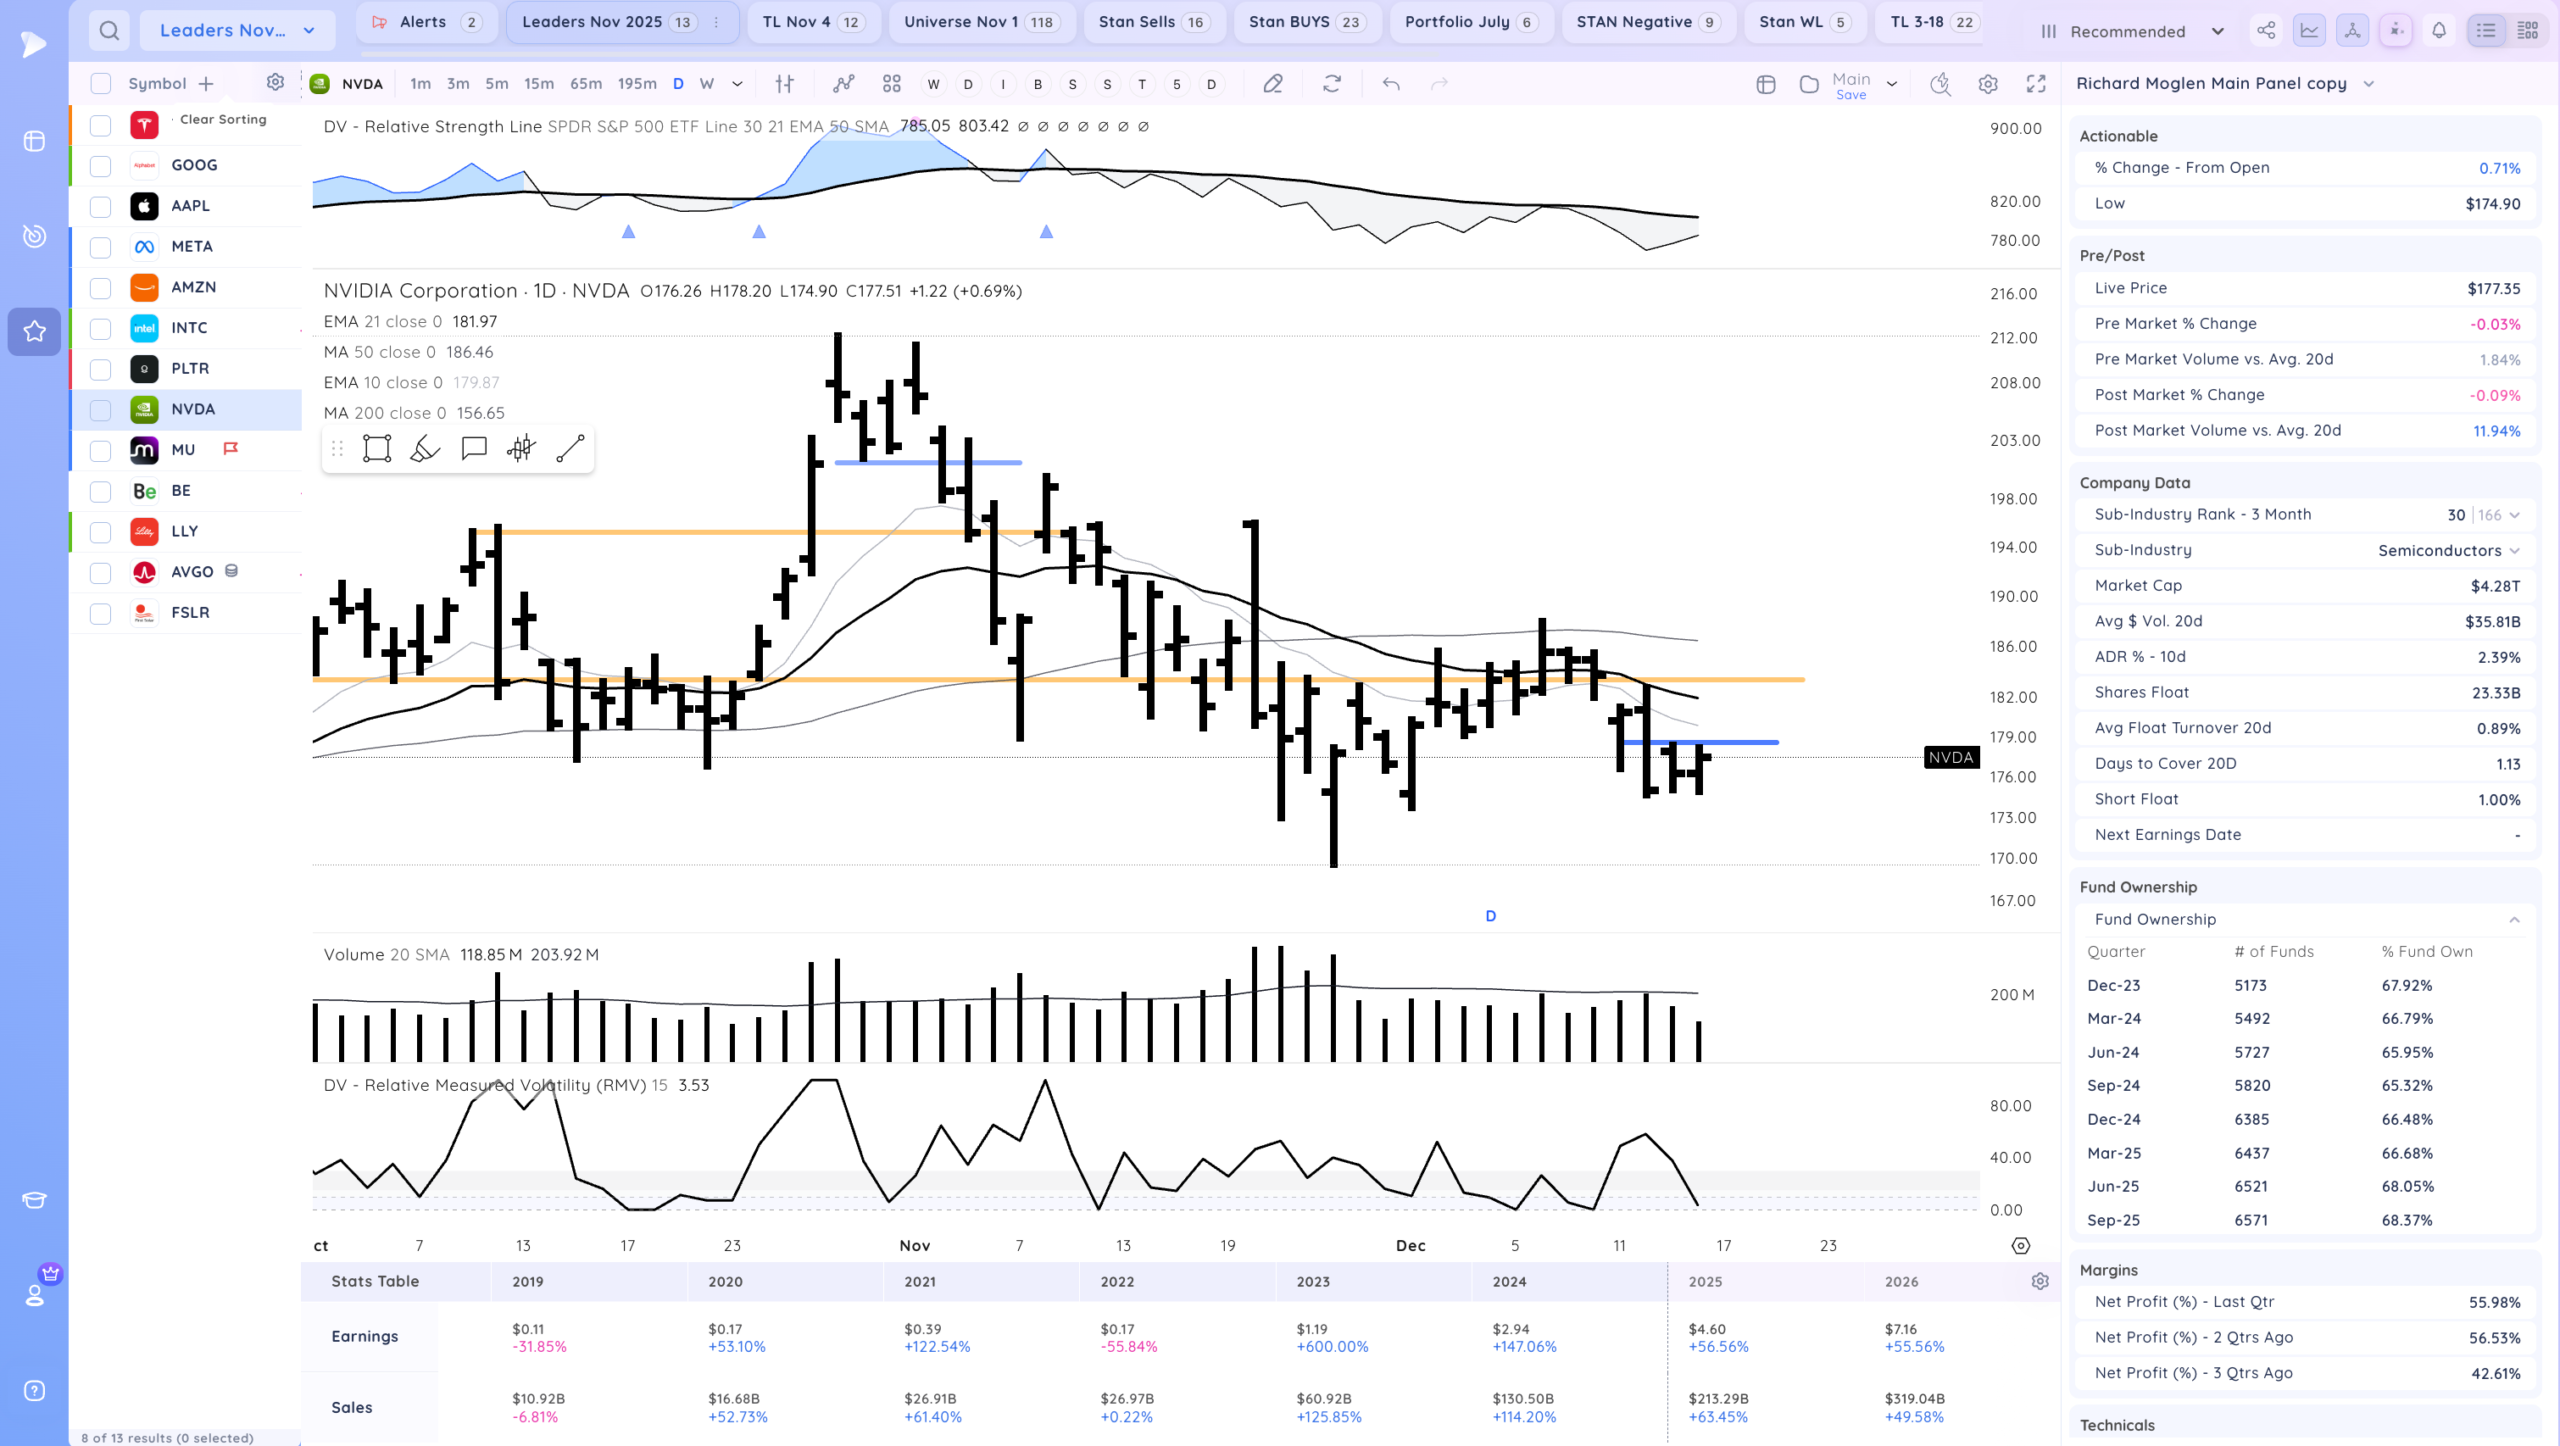Click the notification bell icon
Viewport: 2560px width, 1446px height.
click(x=2439, y=31)
